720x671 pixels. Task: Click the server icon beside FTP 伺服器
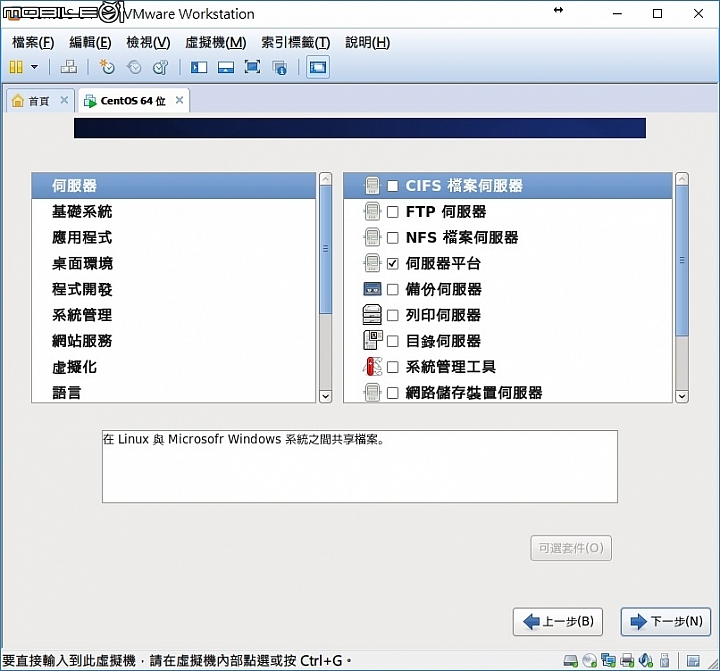(x=372, y=212)
